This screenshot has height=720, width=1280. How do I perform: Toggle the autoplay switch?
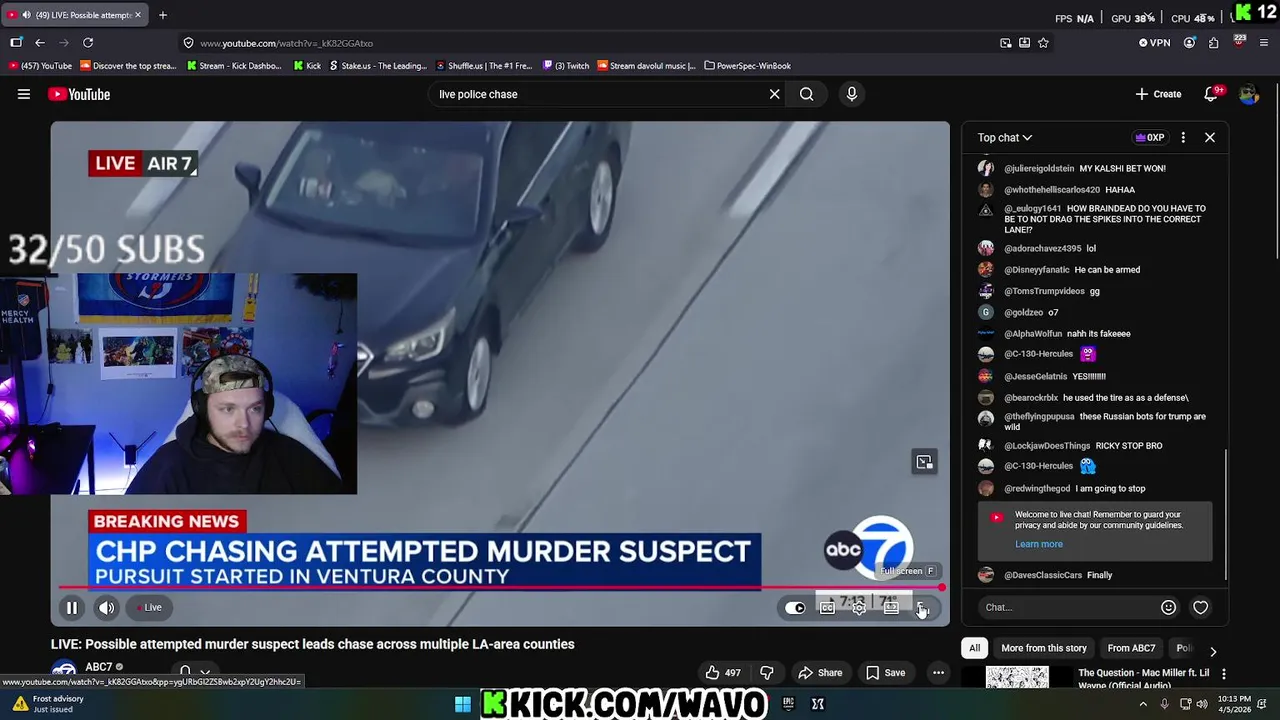coord(795,607)
